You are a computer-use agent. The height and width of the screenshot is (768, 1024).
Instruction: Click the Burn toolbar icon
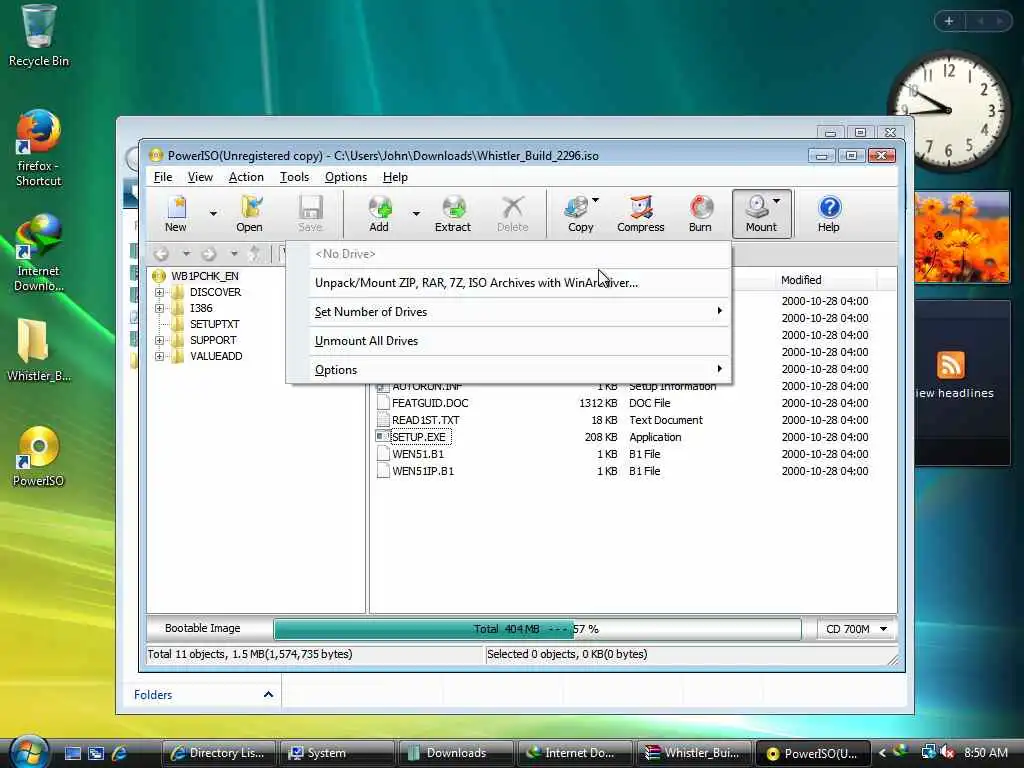pyautogui.click(x=700, y=214)
